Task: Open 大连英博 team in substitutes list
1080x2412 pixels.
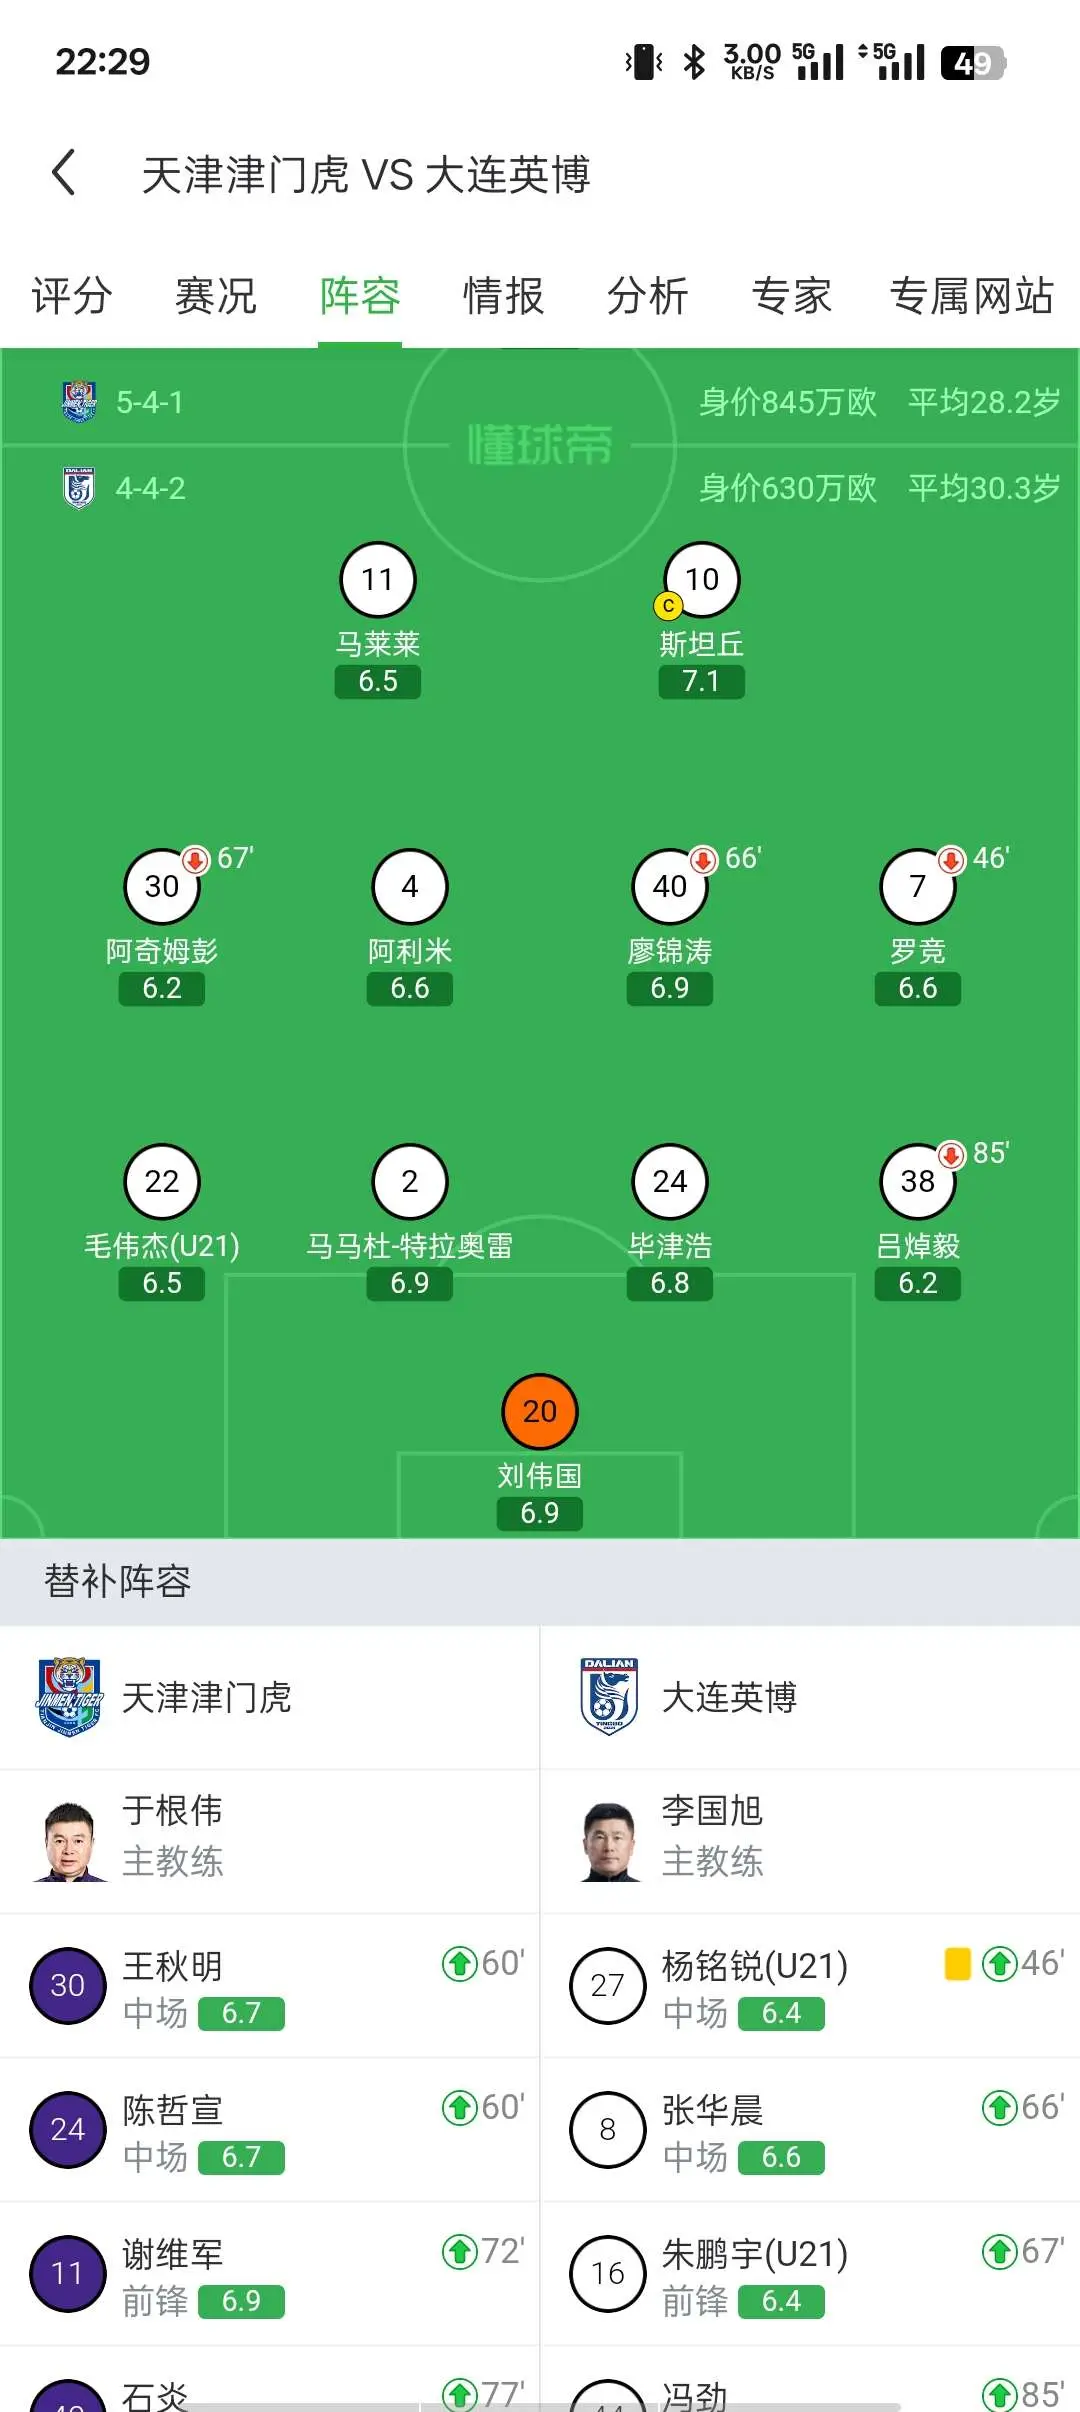Action: pos(690,1697)
